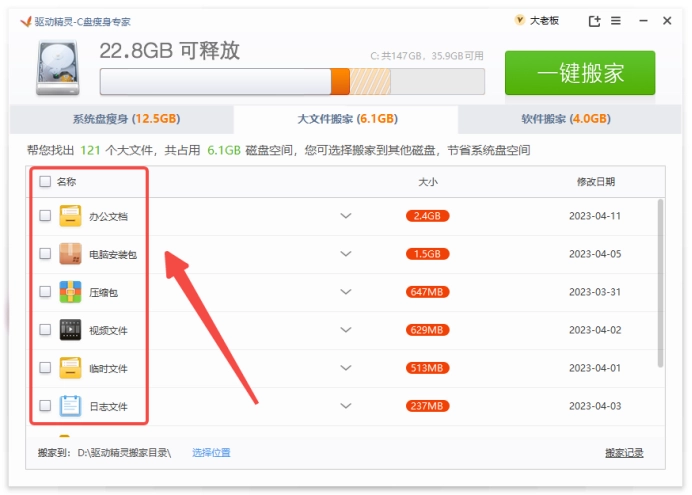Image resolution: width=692 pixels, height=495 pixels.
Task: Expand the 日志文件 row chevron
Action: 346,406
